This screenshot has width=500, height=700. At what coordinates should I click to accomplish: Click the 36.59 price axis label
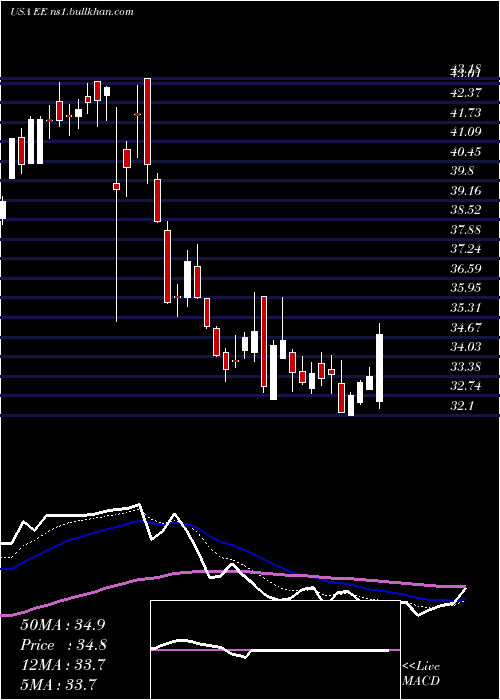466,268
